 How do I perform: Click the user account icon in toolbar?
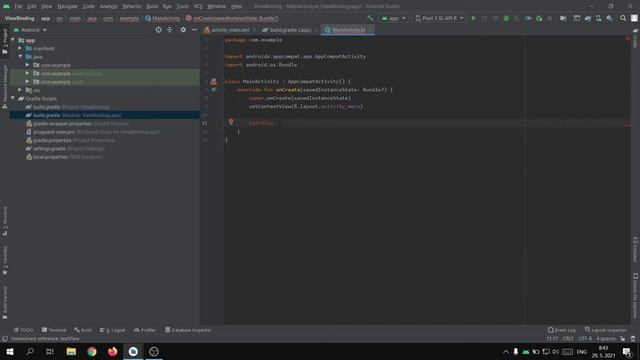coord(634,18)
